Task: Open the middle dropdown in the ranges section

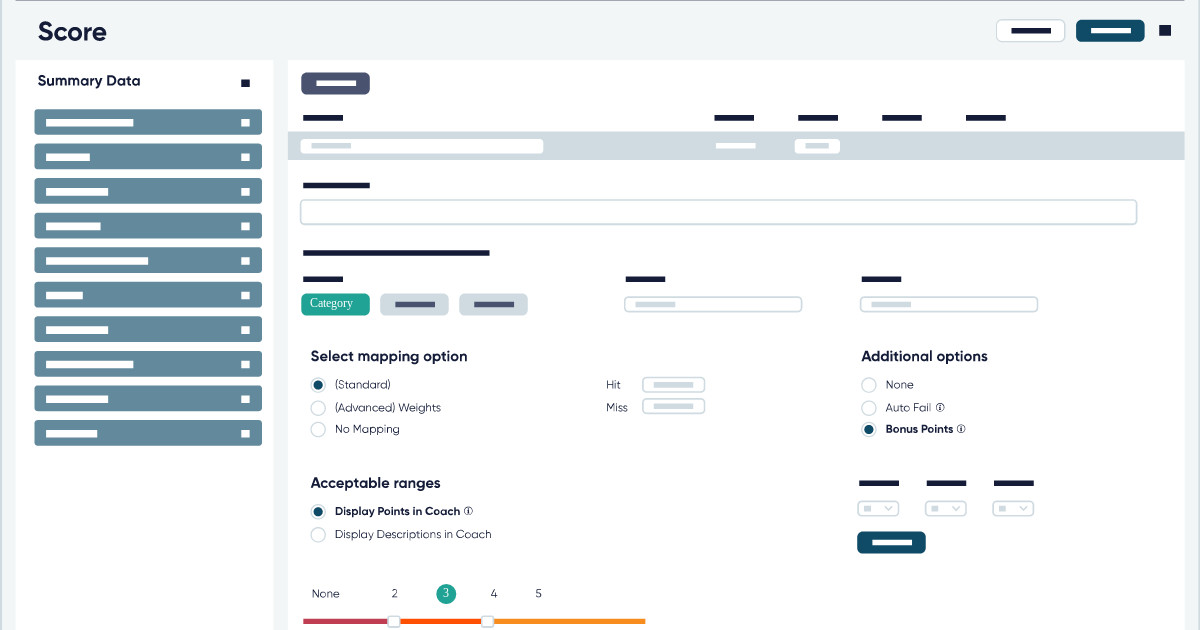Action: click(x=945, y=508)
